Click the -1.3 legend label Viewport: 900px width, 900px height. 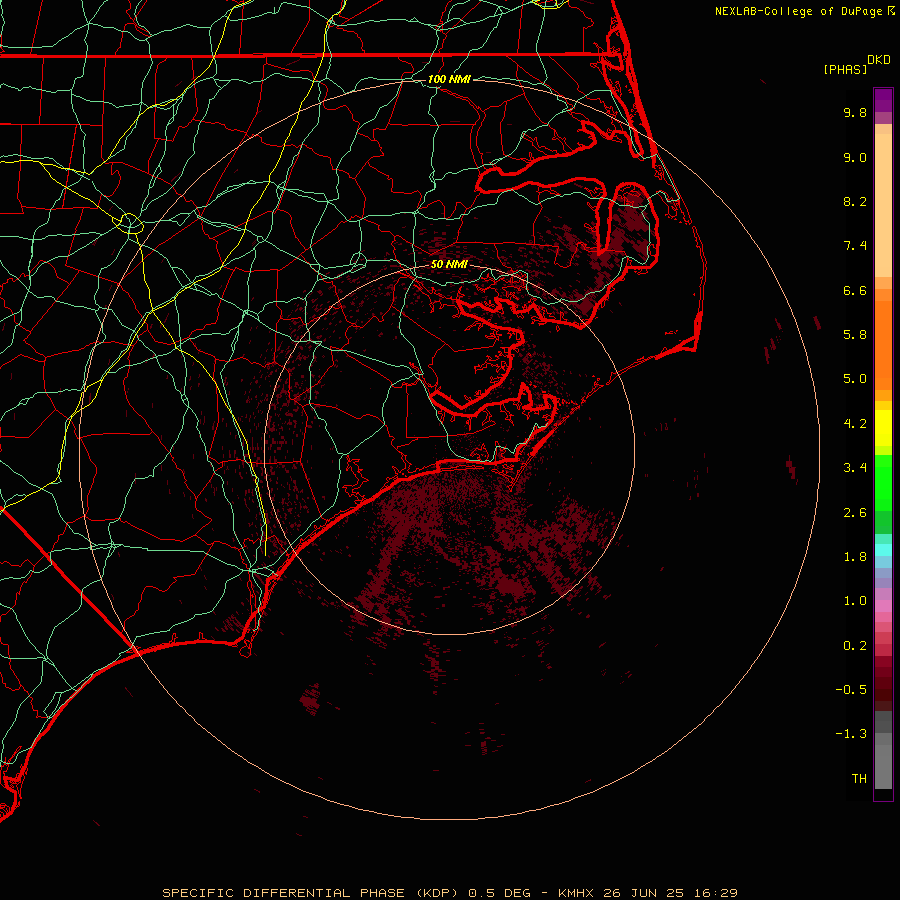[851, 734]
